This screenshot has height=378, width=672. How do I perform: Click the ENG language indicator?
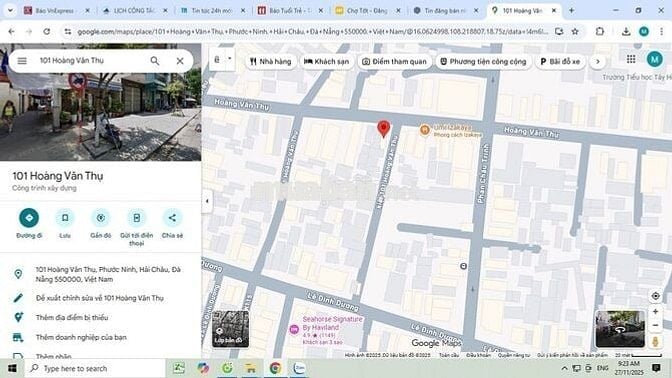pyautogui.click(x=602, y=368)
